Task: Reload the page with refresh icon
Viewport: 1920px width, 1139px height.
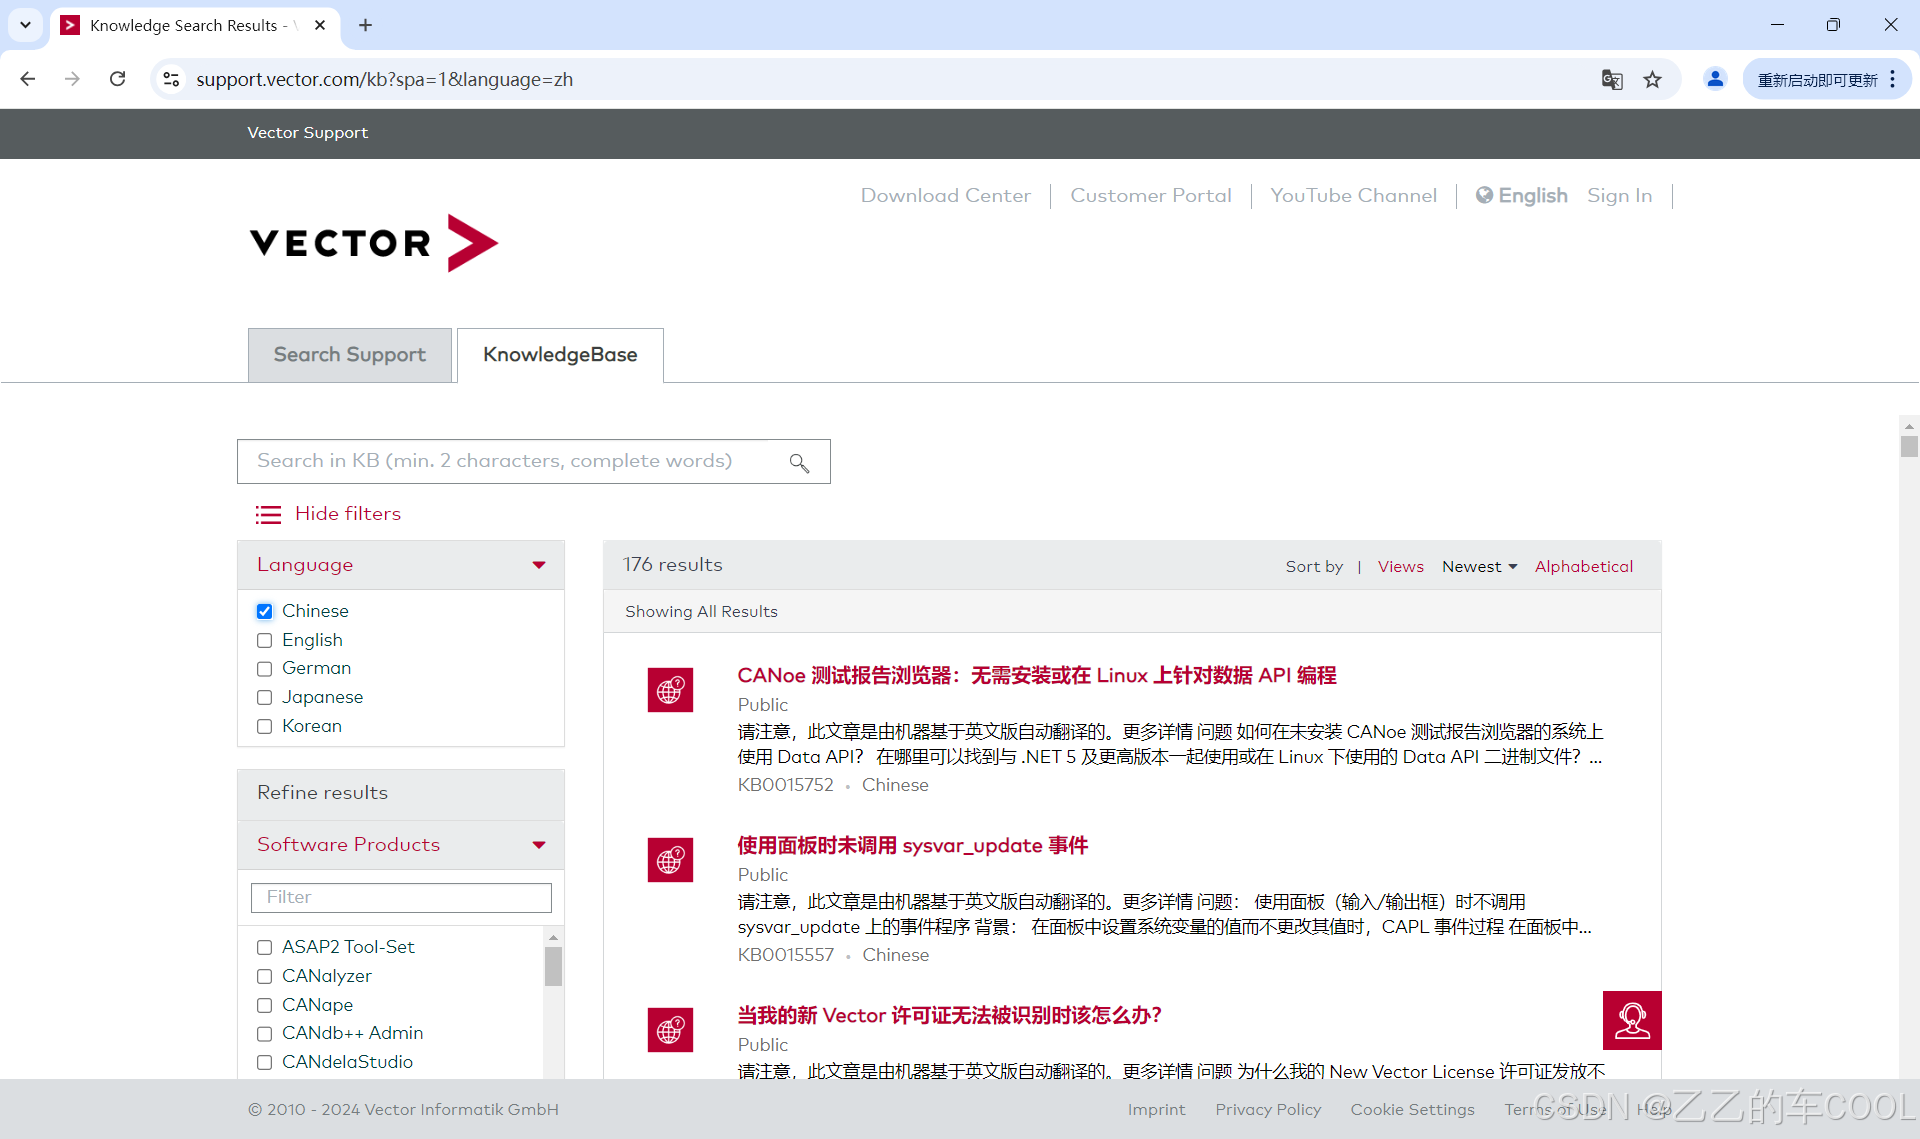Action: 117,79
